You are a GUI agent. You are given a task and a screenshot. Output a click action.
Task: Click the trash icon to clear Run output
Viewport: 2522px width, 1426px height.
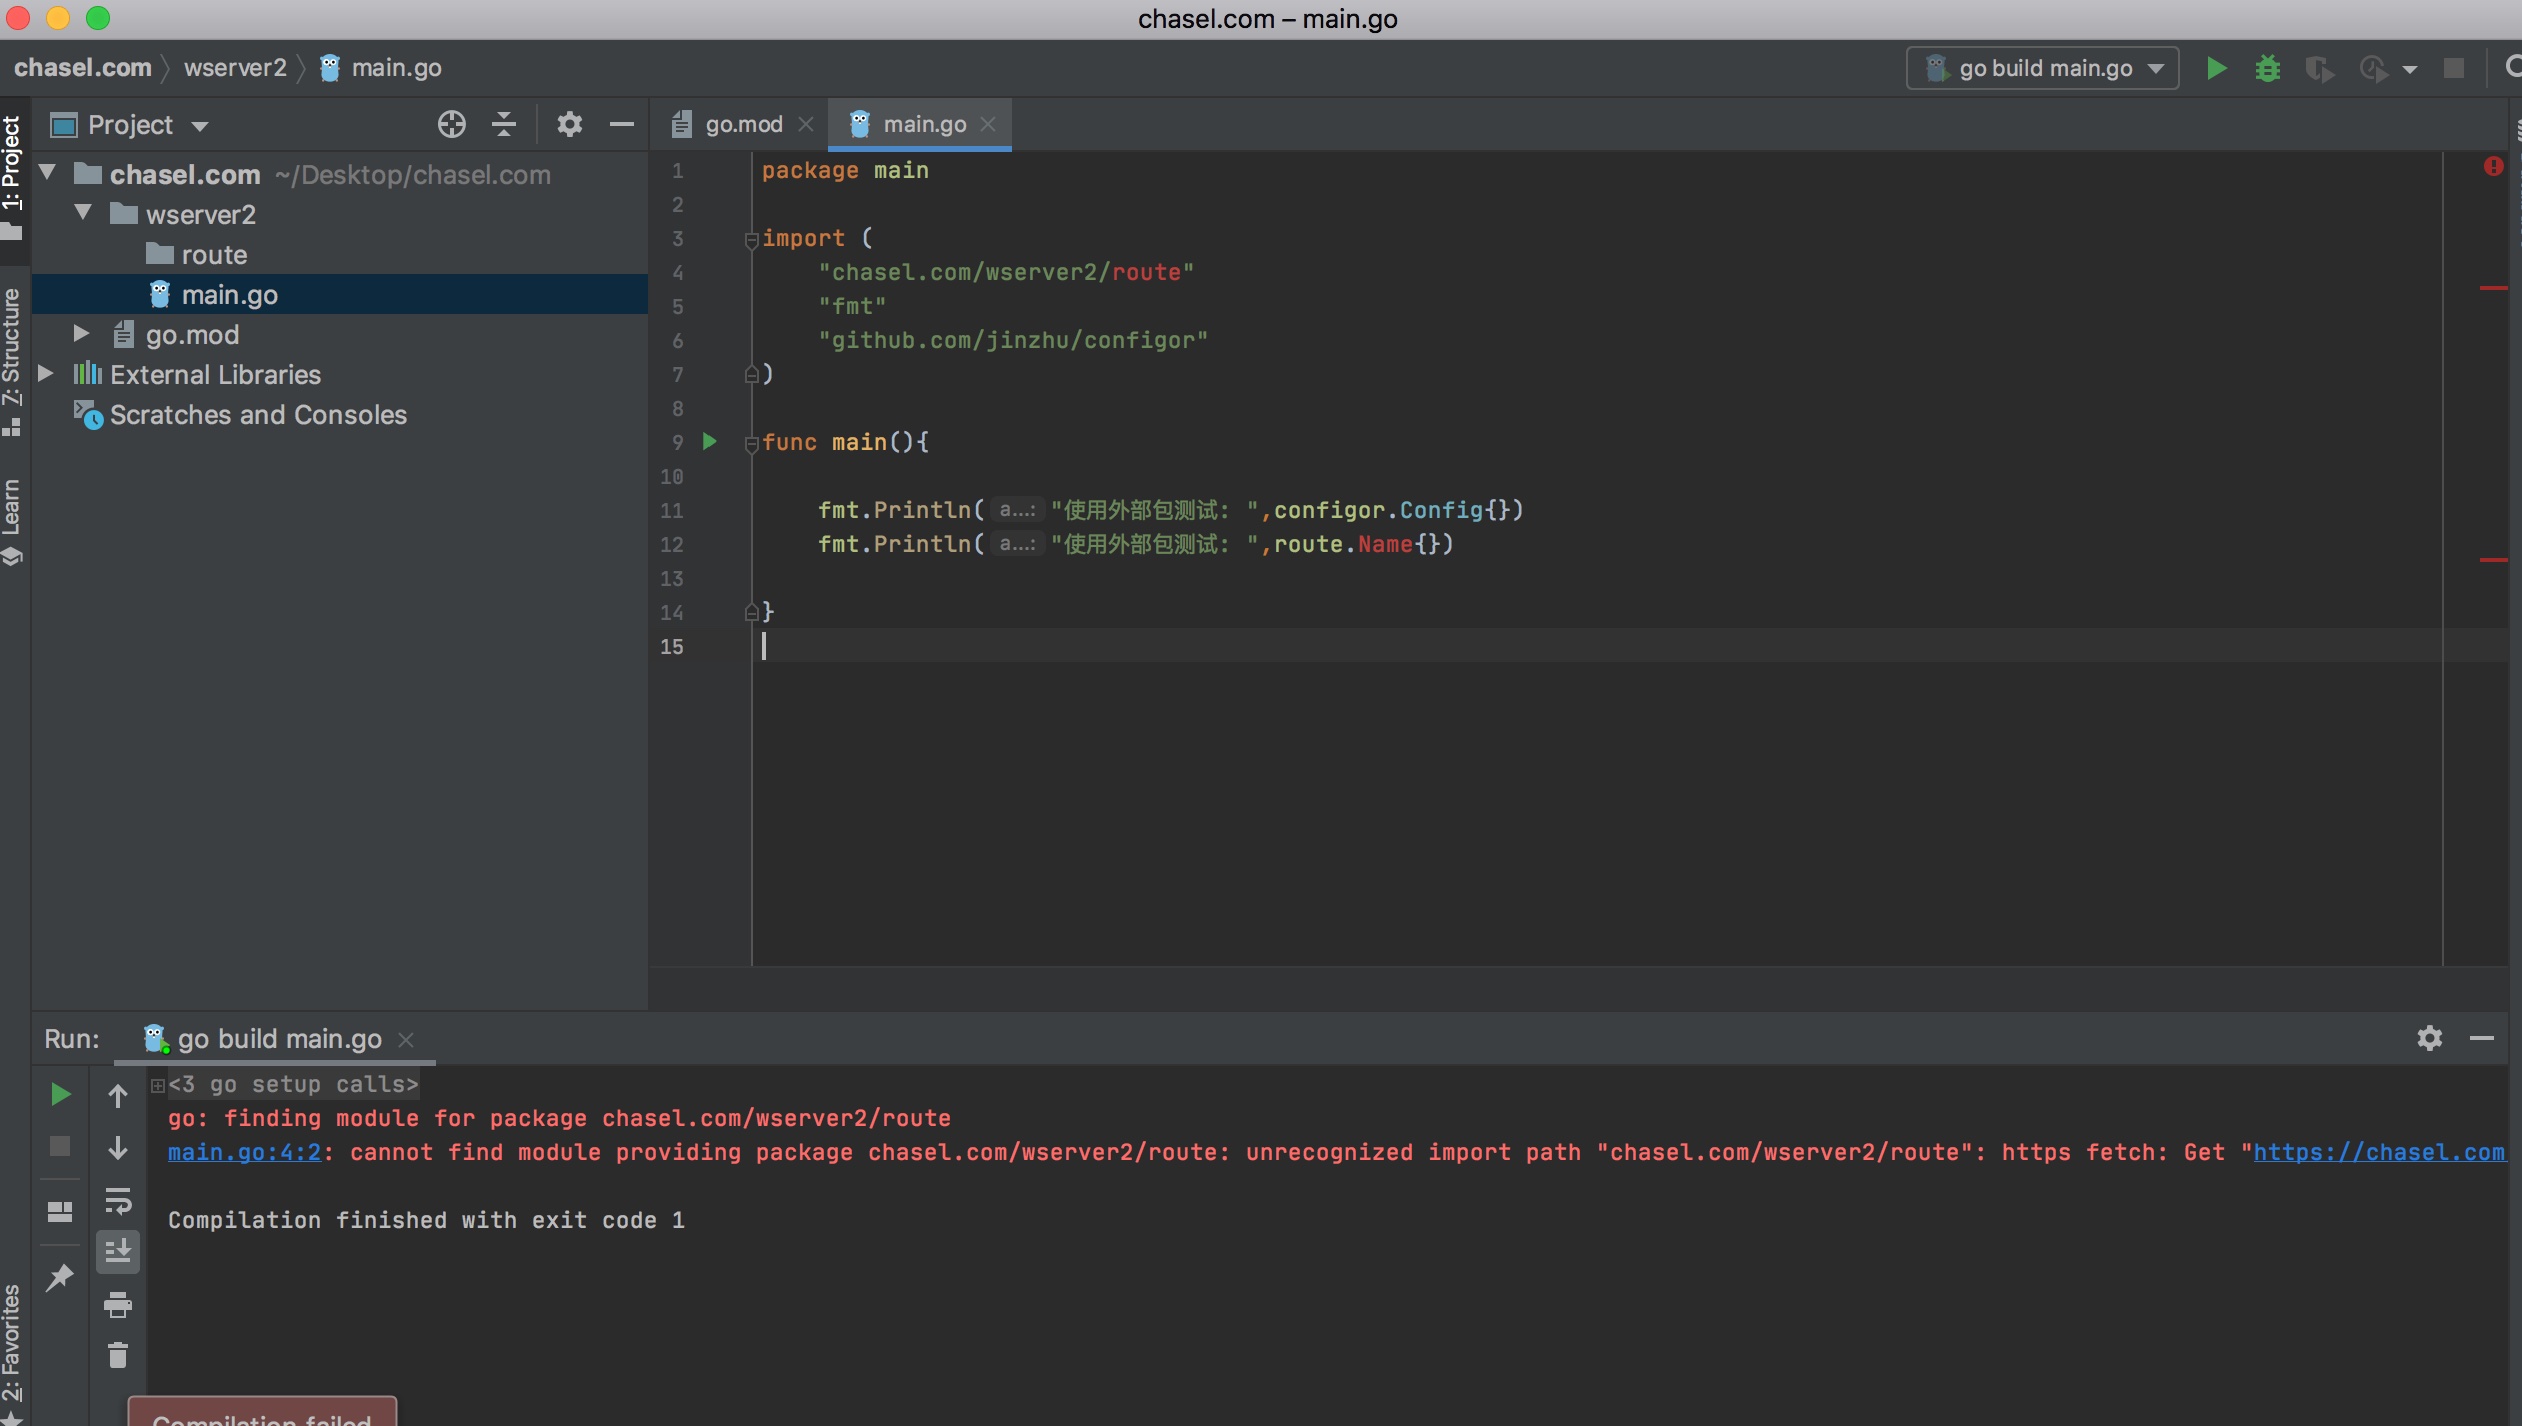point(118,1356)
